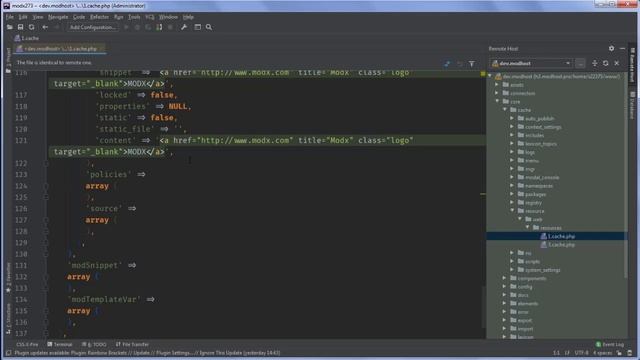Open the Event Log tool window
Screen dimensions: 640x360
click(610, 344)
